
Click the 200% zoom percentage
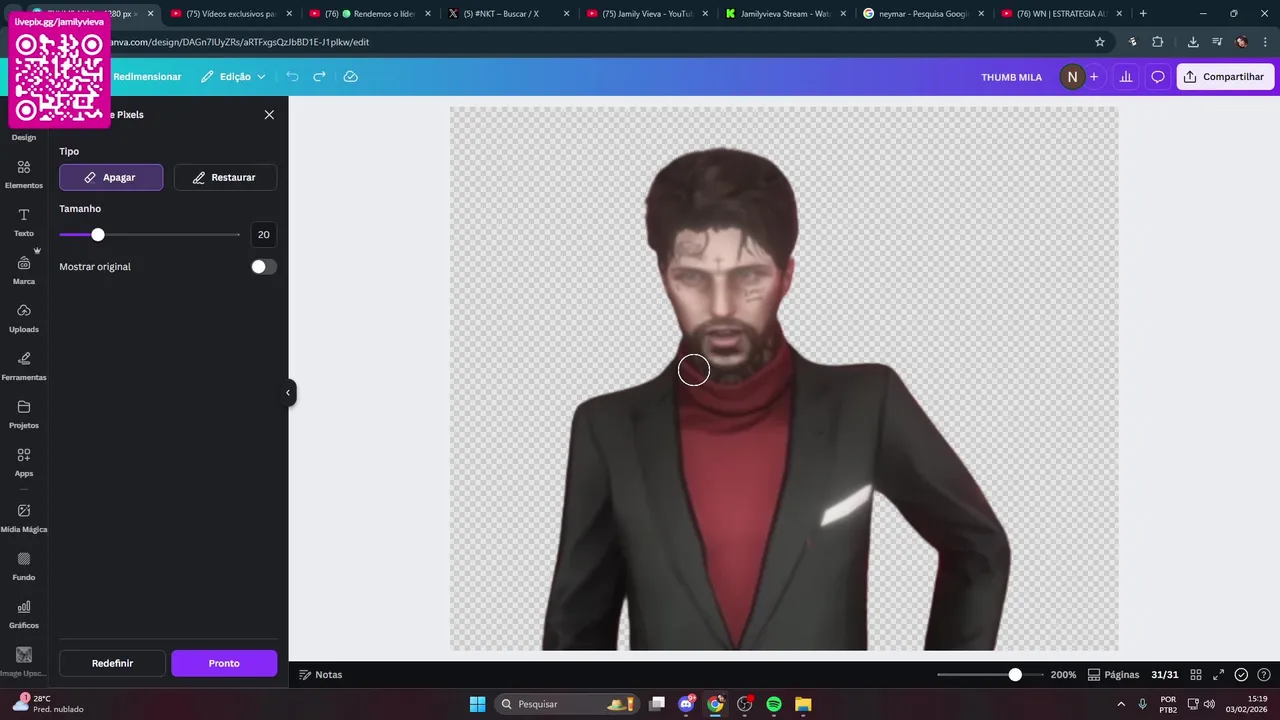[x=1063, y=675]
